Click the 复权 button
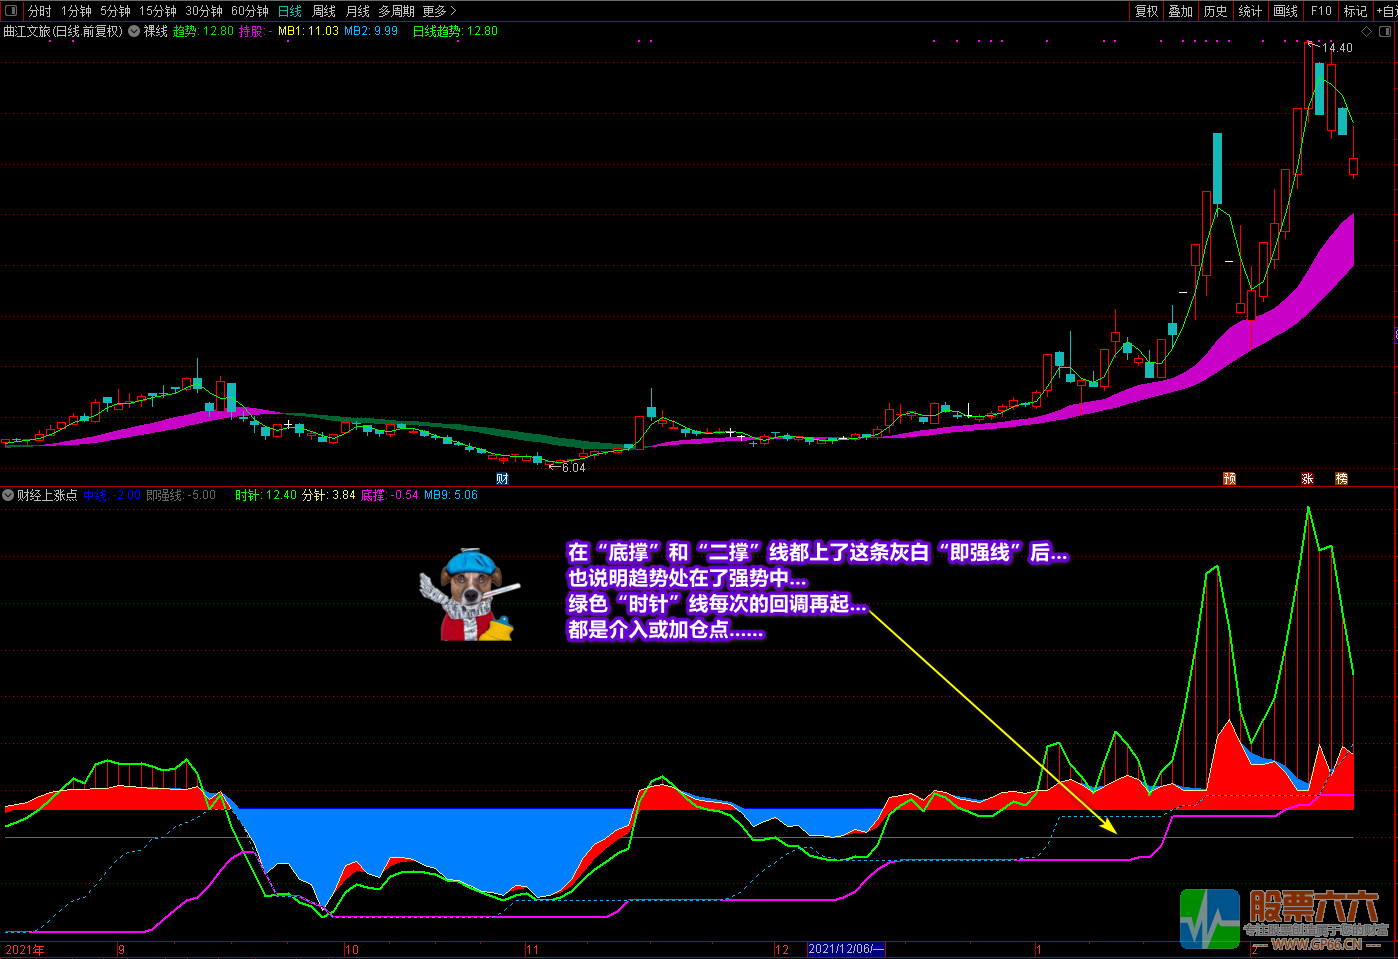The width and height of the screenshot is (1398, 959). click(1146, 11)
